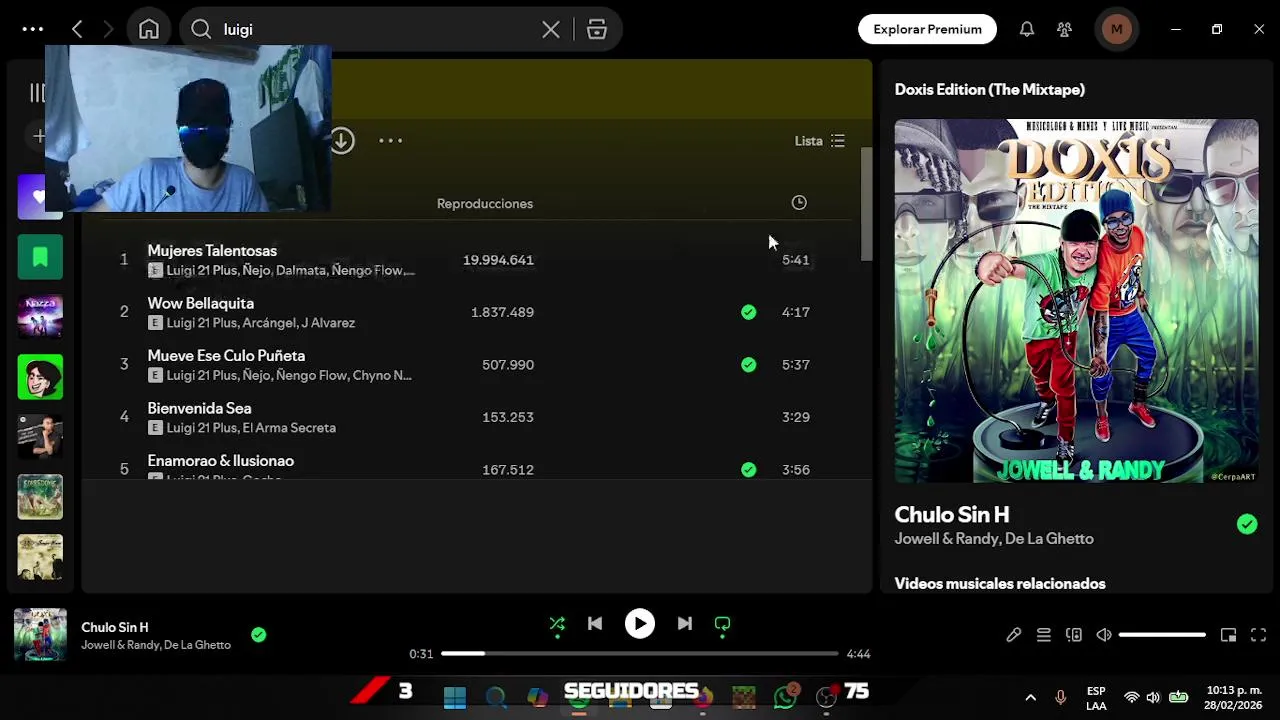Open Chulo Sin H title in Now Playing panel
The width and height of the screenshot is (1280, 720).
(952, 515)
